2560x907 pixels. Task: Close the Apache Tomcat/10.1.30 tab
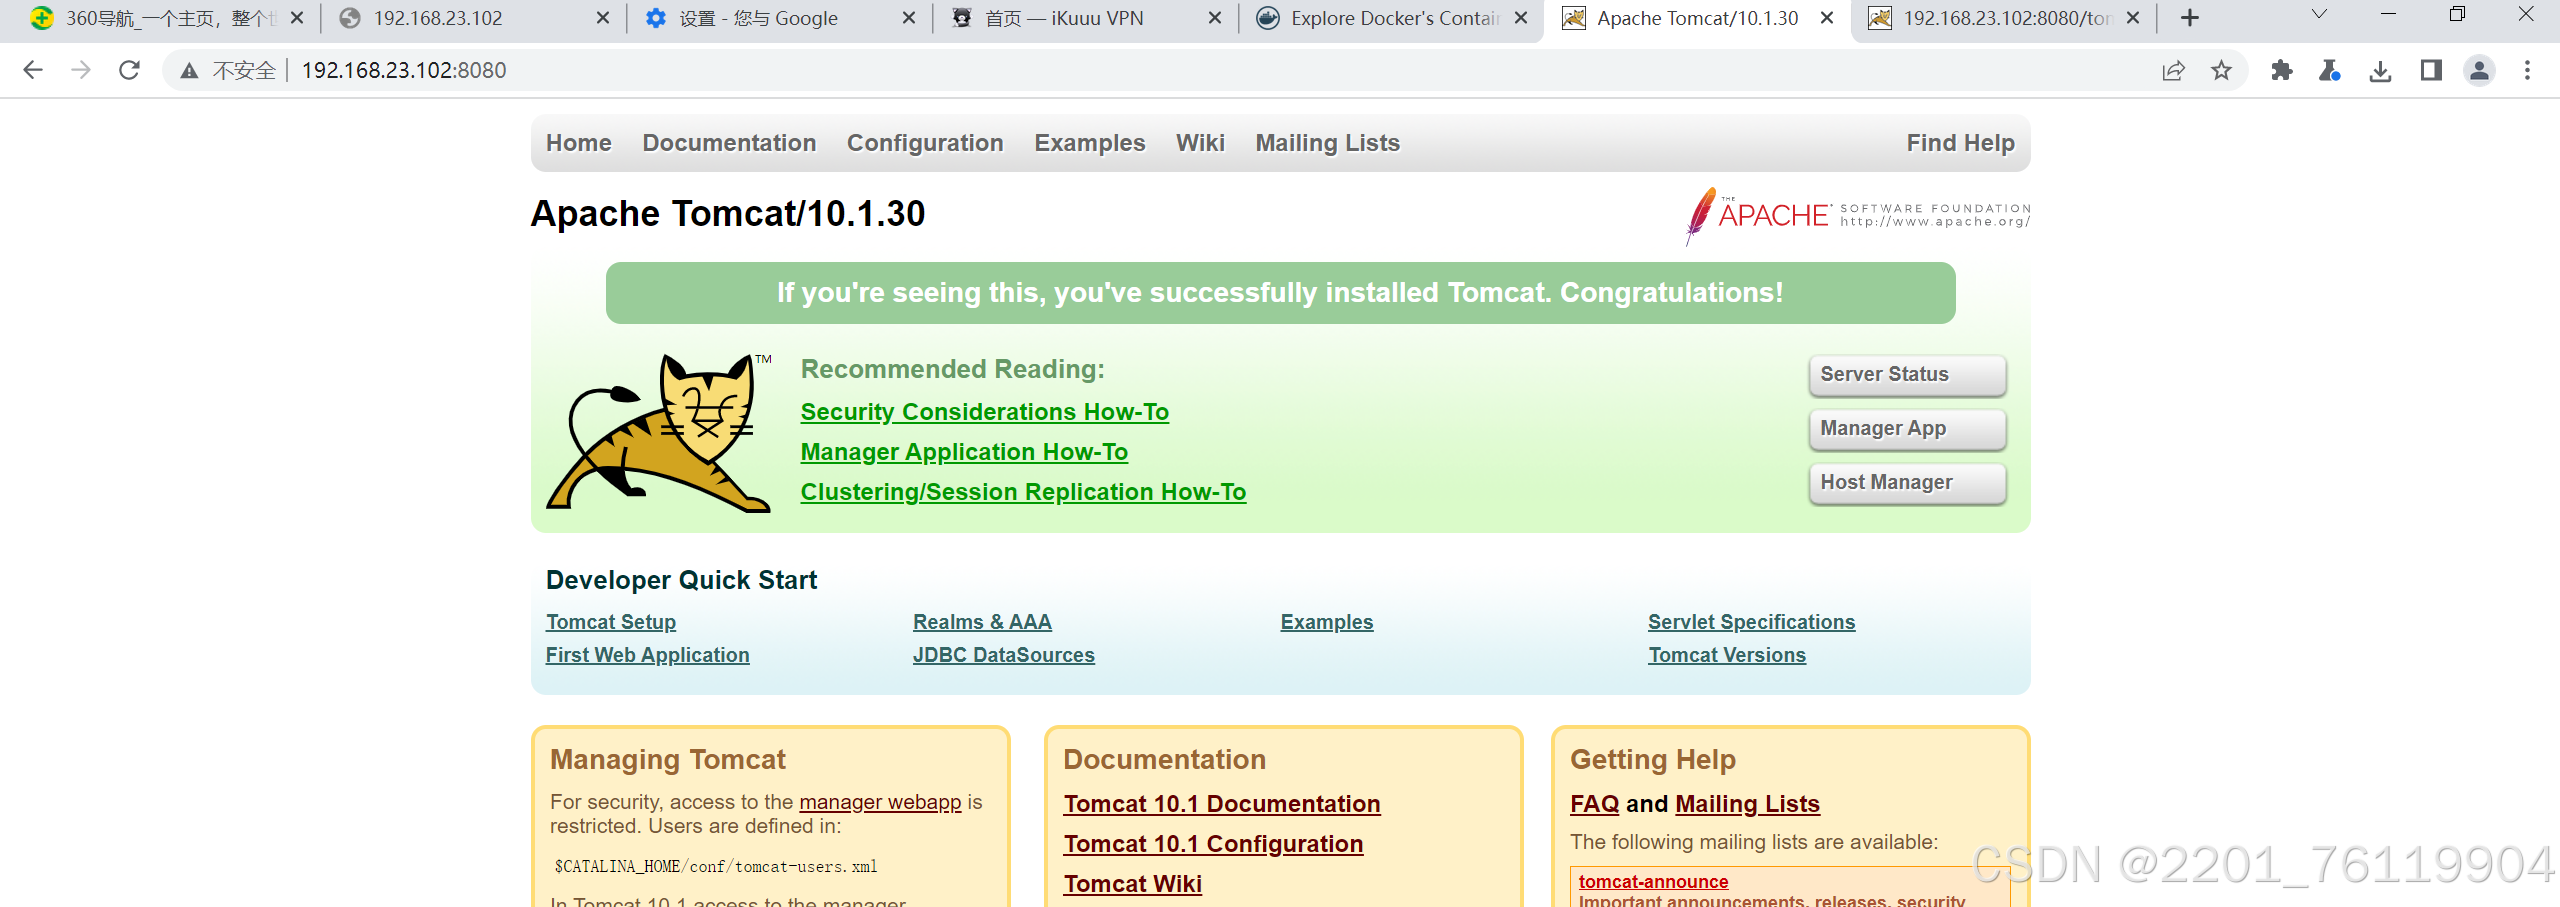(x=1827, y=18)
